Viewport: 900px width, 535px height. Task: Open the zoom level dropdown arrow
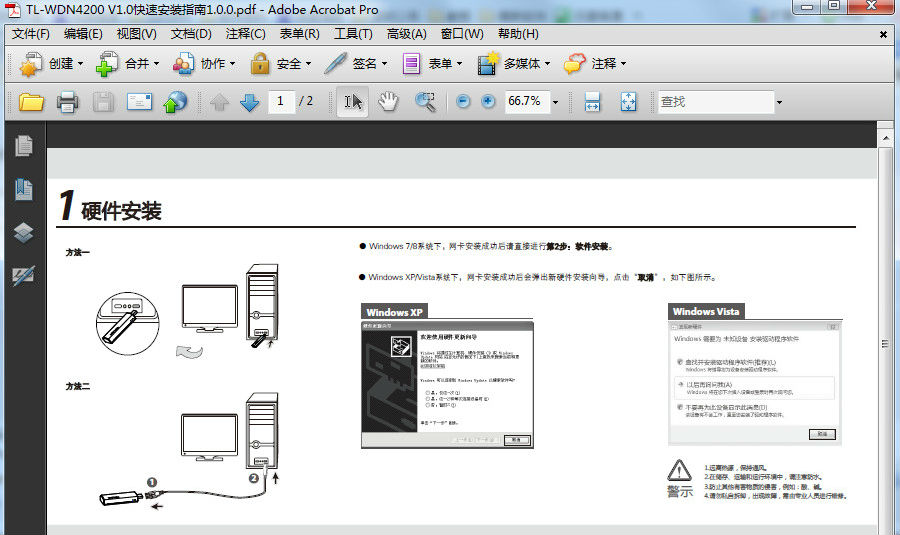555,103
